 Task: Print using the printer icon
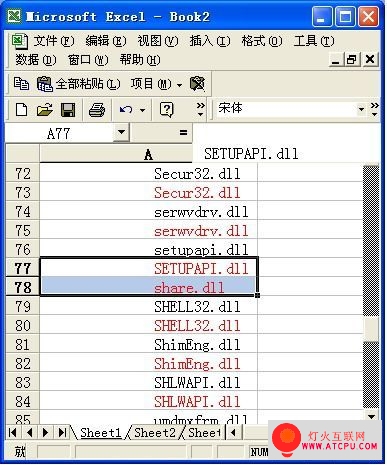97,110
